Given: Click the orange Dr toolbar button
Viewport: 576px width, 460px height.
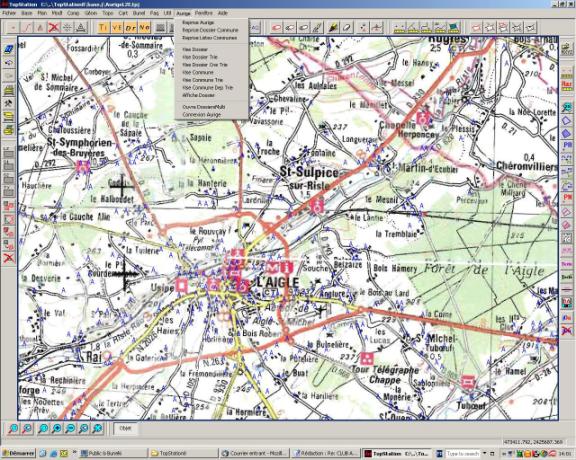Looking at the screenshot, I should (x=130, y=28).
